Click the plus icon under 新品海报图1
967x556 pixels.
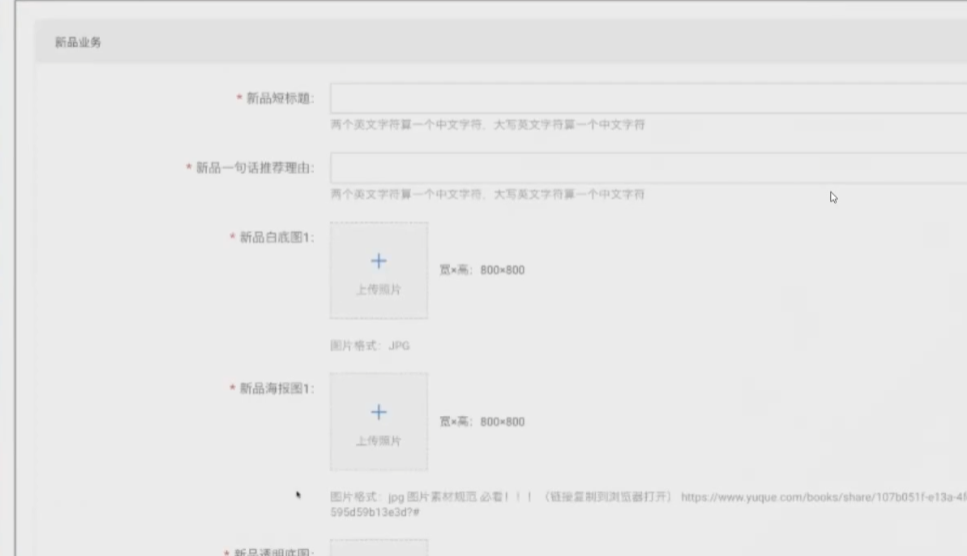(378, 412)
